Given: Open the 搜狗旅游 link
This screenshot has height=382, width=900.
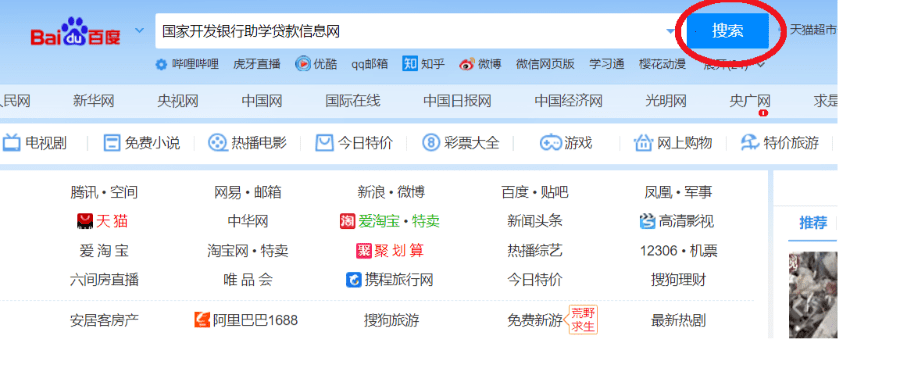Looking at the screenshot, I should [391, 320].
